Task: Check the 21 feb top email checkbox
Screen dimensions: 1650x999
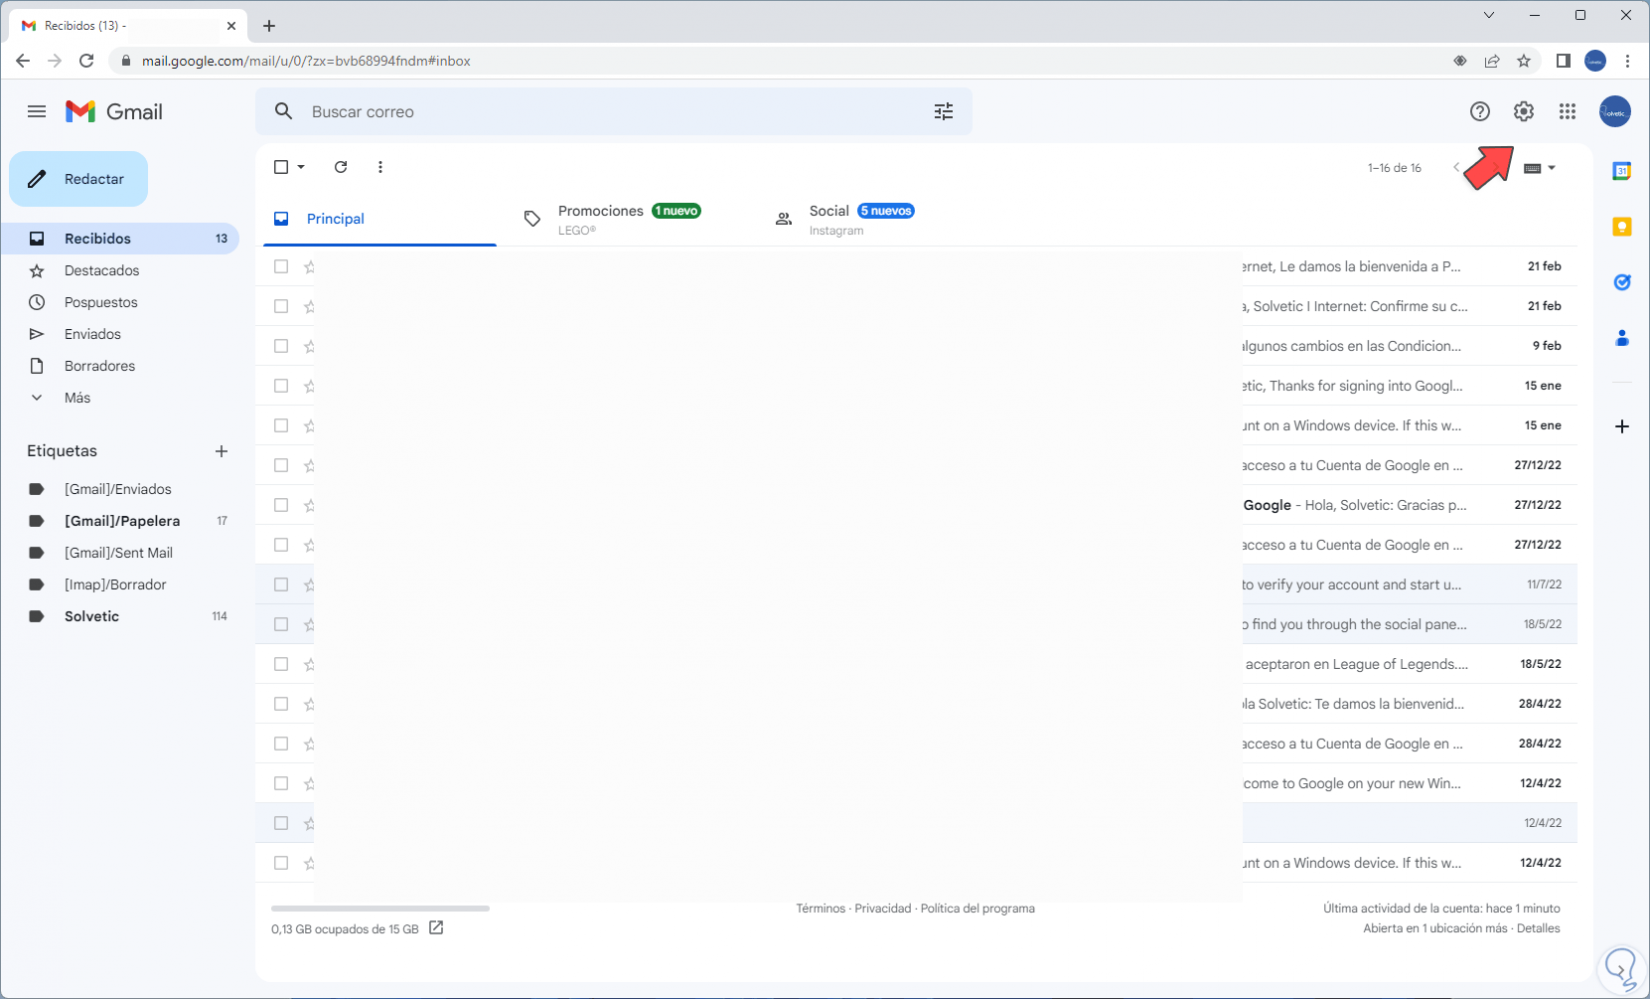Action: pos(281,267)
